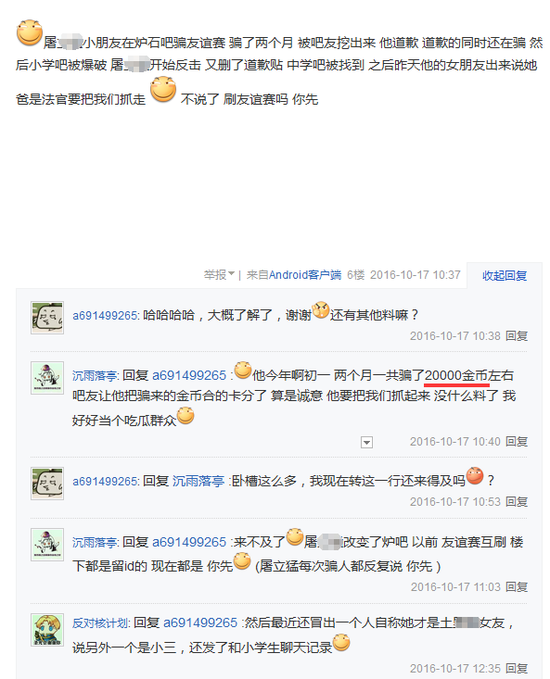Click 沉雨落亭 avatar in 10:40 reply
Viewport: 550px width, 679px height.
(47, 378)
